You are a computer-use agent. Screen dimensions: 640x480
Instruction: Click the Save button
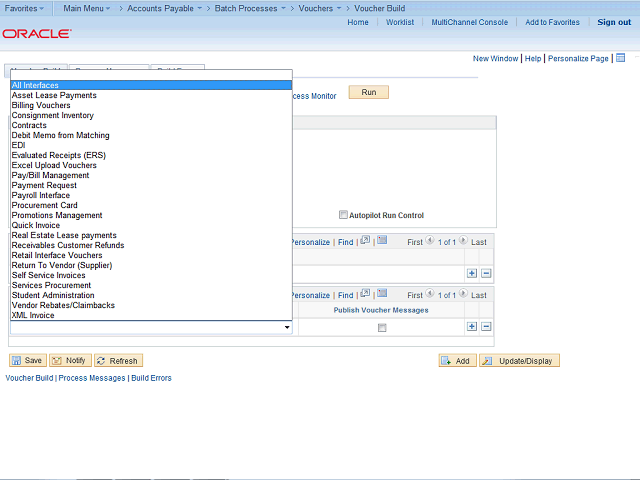click(x=28, y=360)
